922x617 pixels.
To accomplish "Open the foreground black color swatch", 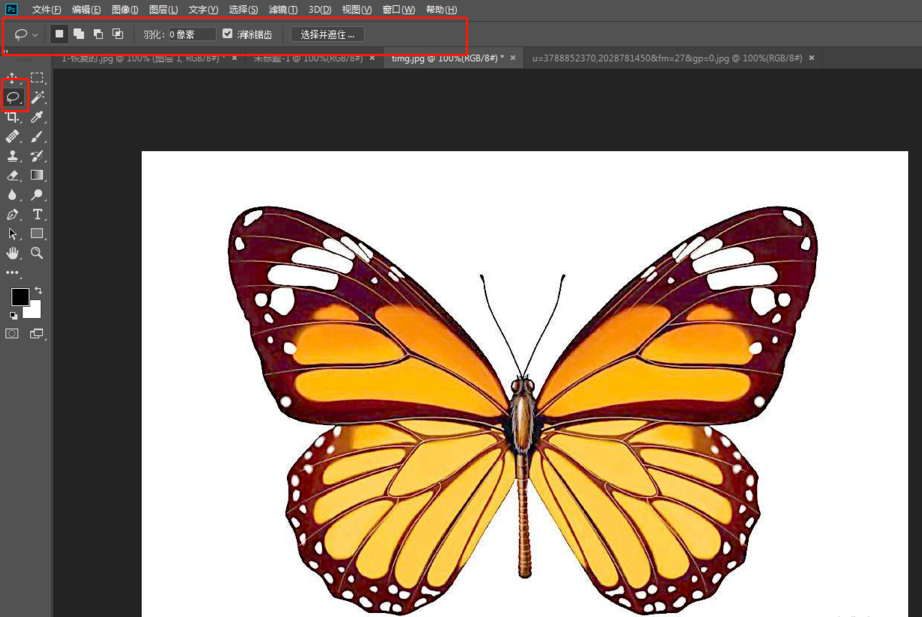I will pos(20,297).
